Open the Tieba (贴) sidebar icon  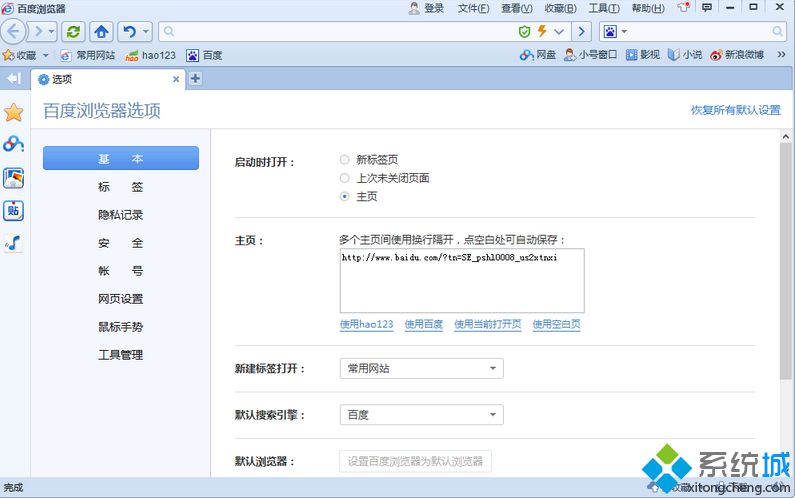13,210
